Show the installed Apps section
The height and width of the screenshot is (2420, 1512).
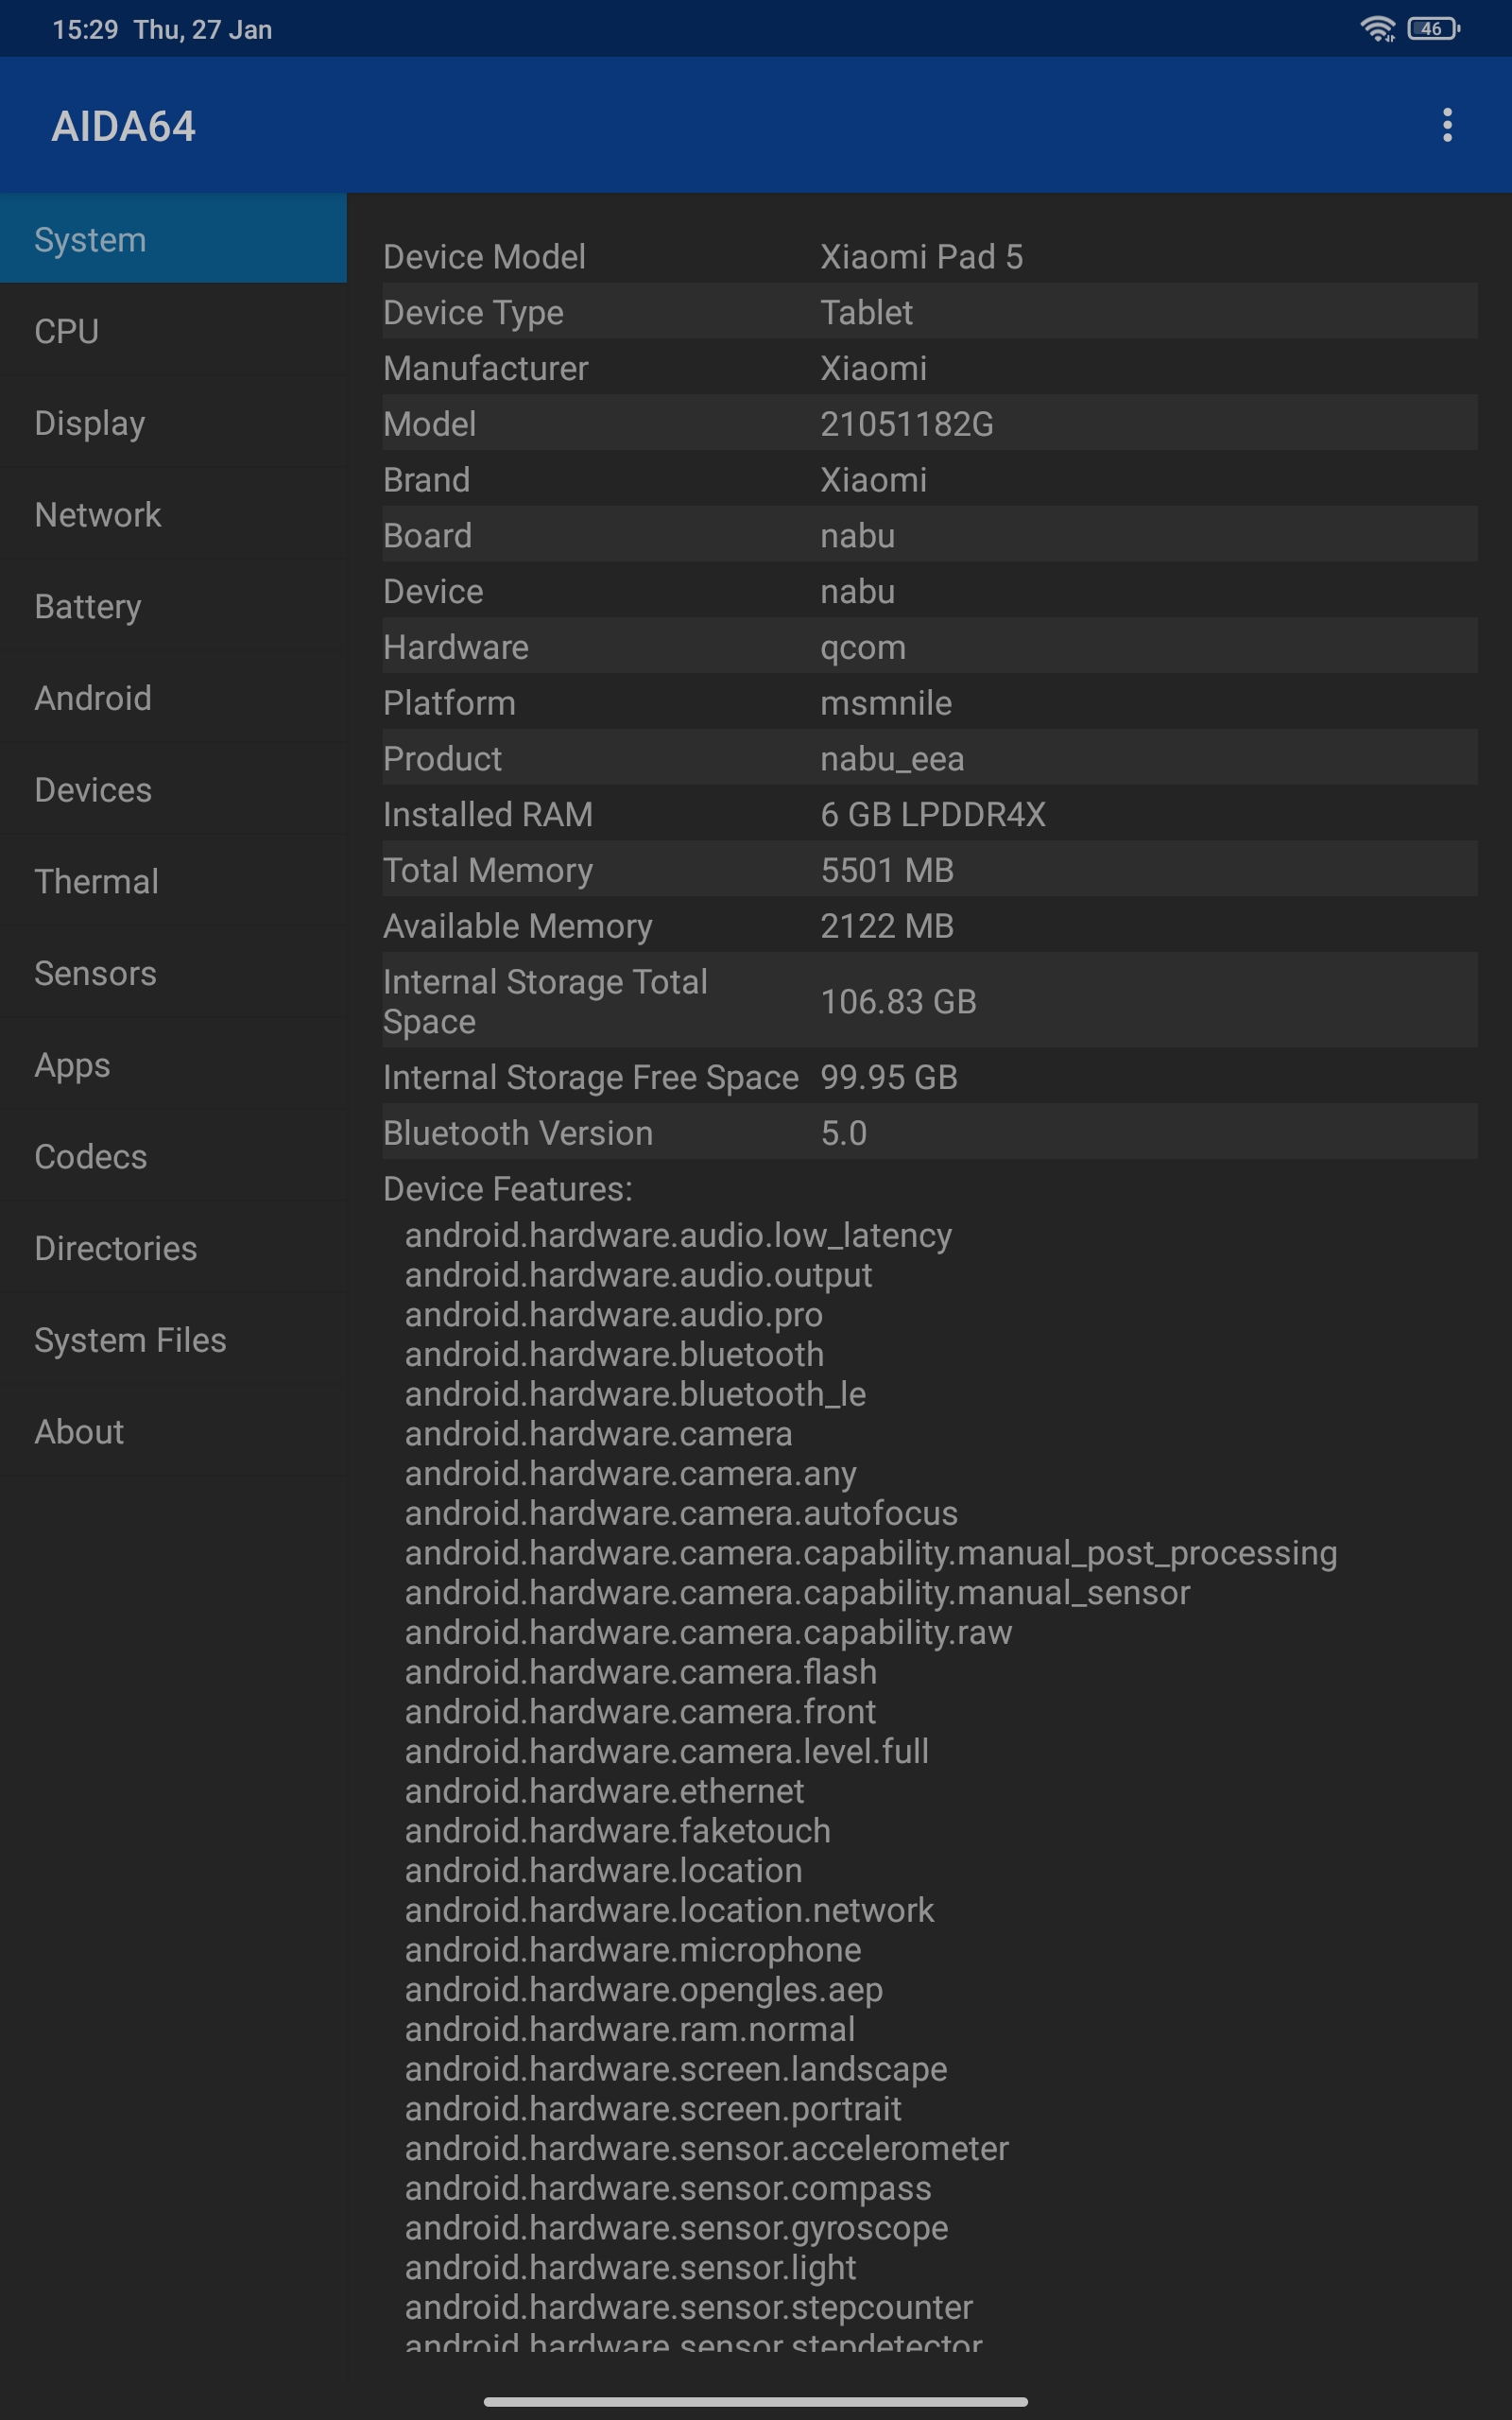[173, 1064]
